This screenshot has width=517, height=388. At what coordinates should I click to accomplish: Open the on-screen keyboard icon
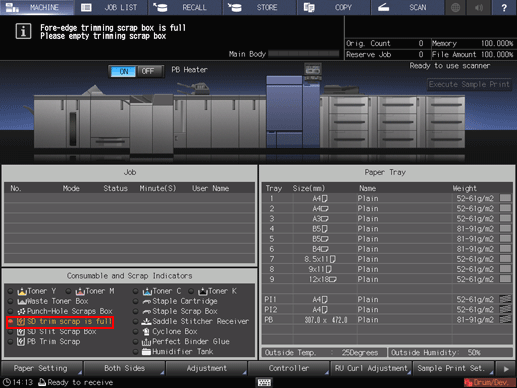tap(264, 382)
